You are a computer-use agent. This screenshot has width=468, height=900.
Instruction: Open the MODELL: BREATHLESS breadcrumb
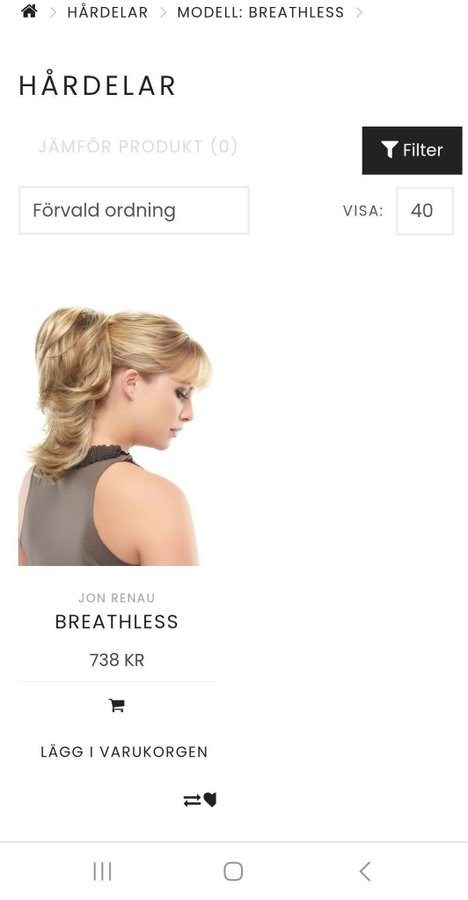pos(260,12)
